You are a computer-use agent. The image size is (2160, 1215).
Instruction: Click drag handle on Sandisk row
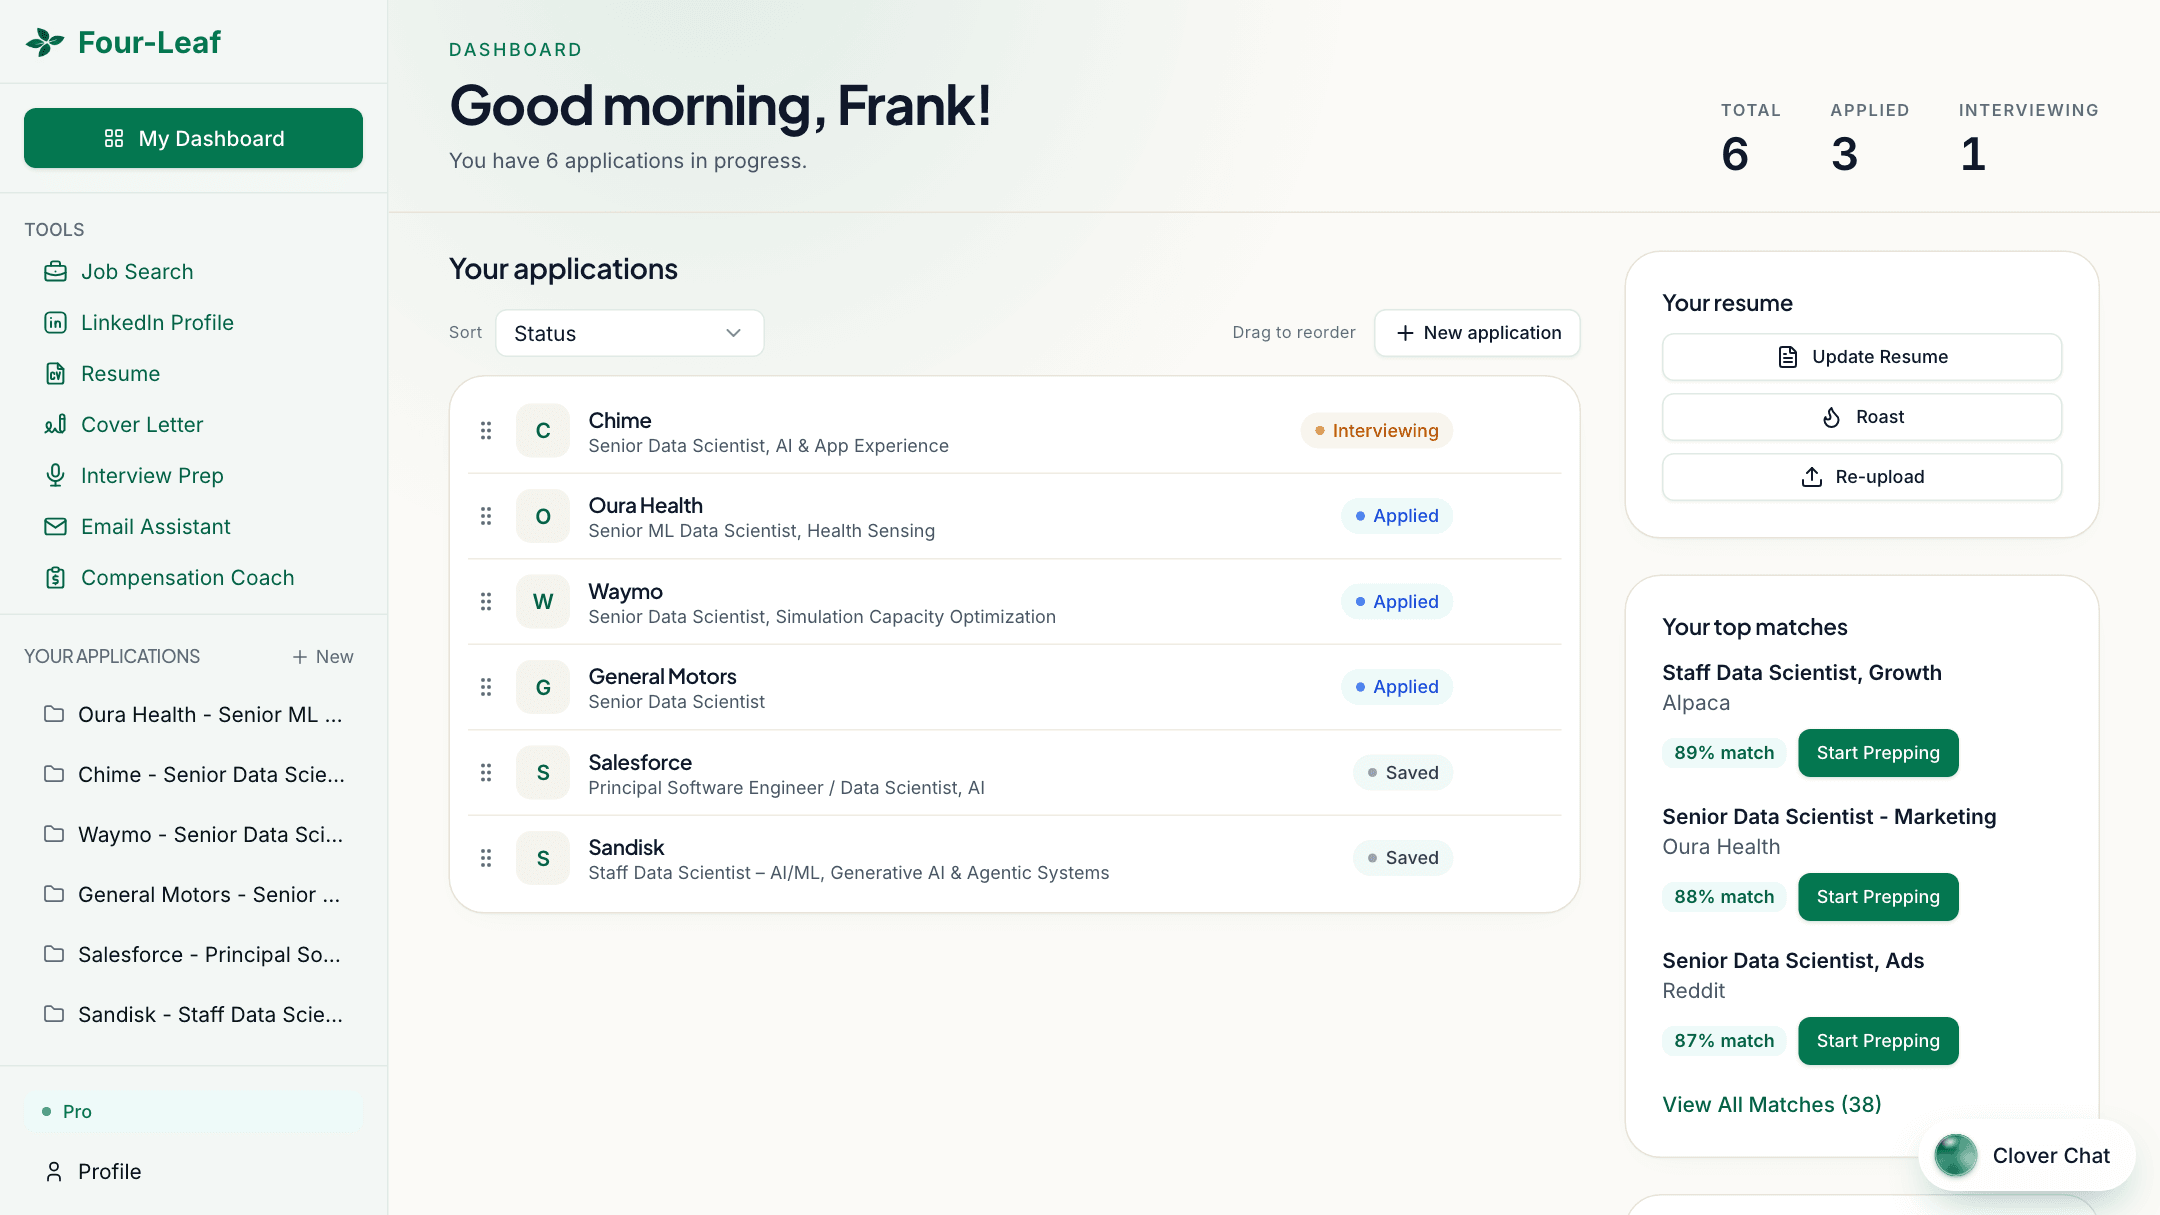[x=486, y=858]
